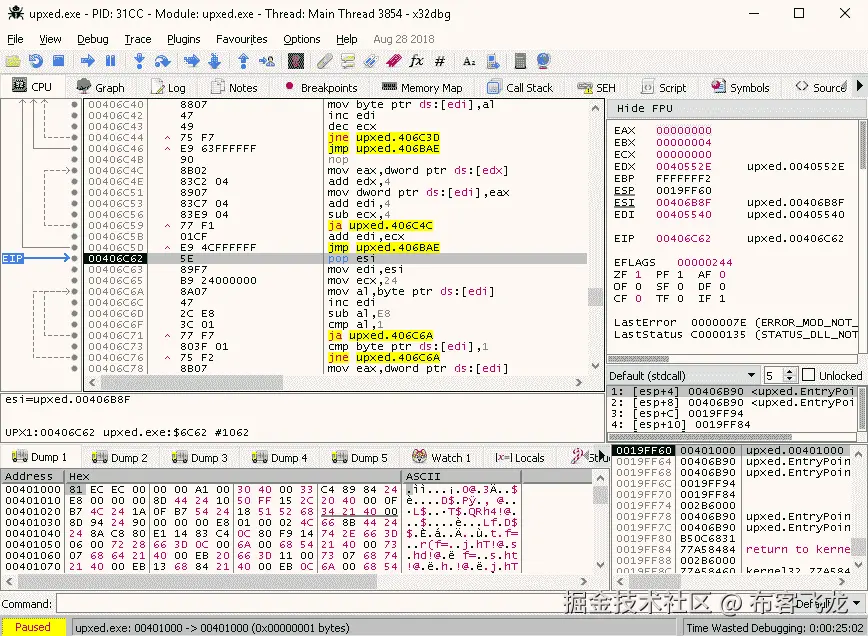Toggle breakpoint dot at address 00406C6A
This screenshot has height=636, width=868.
tap(74, 292)
